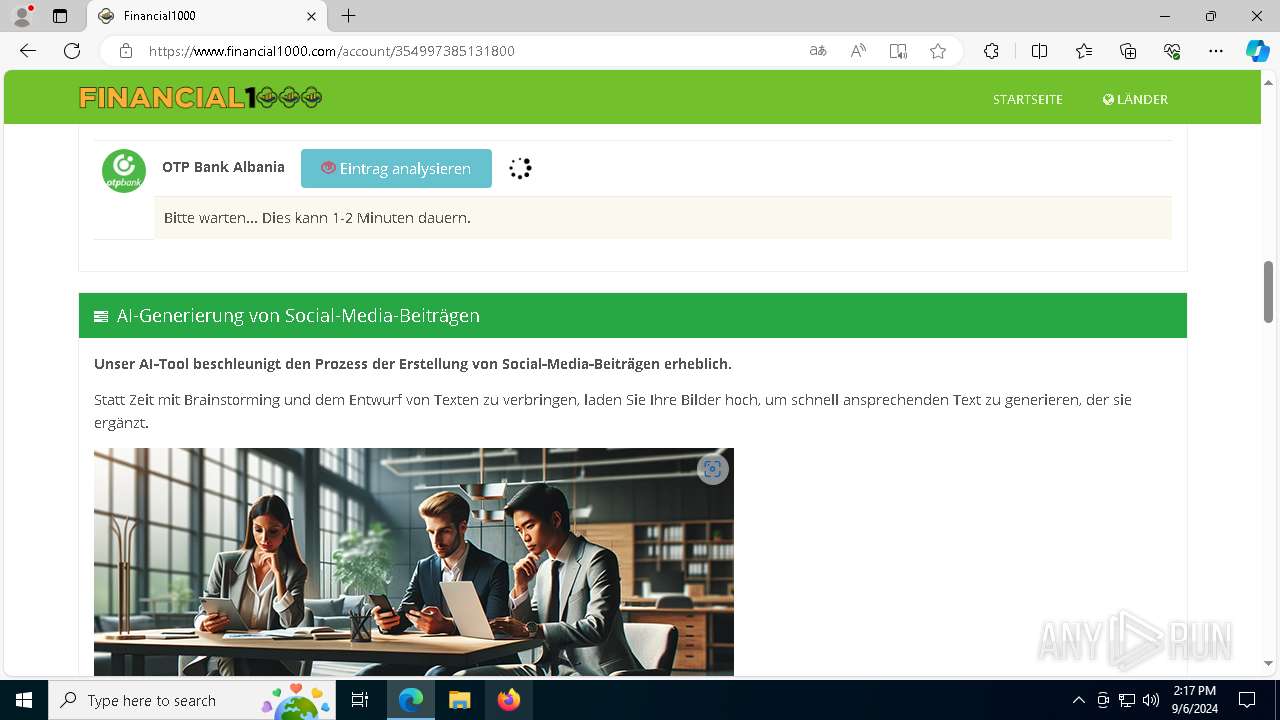Reload the page with the refresh icon

pos(72,51)
